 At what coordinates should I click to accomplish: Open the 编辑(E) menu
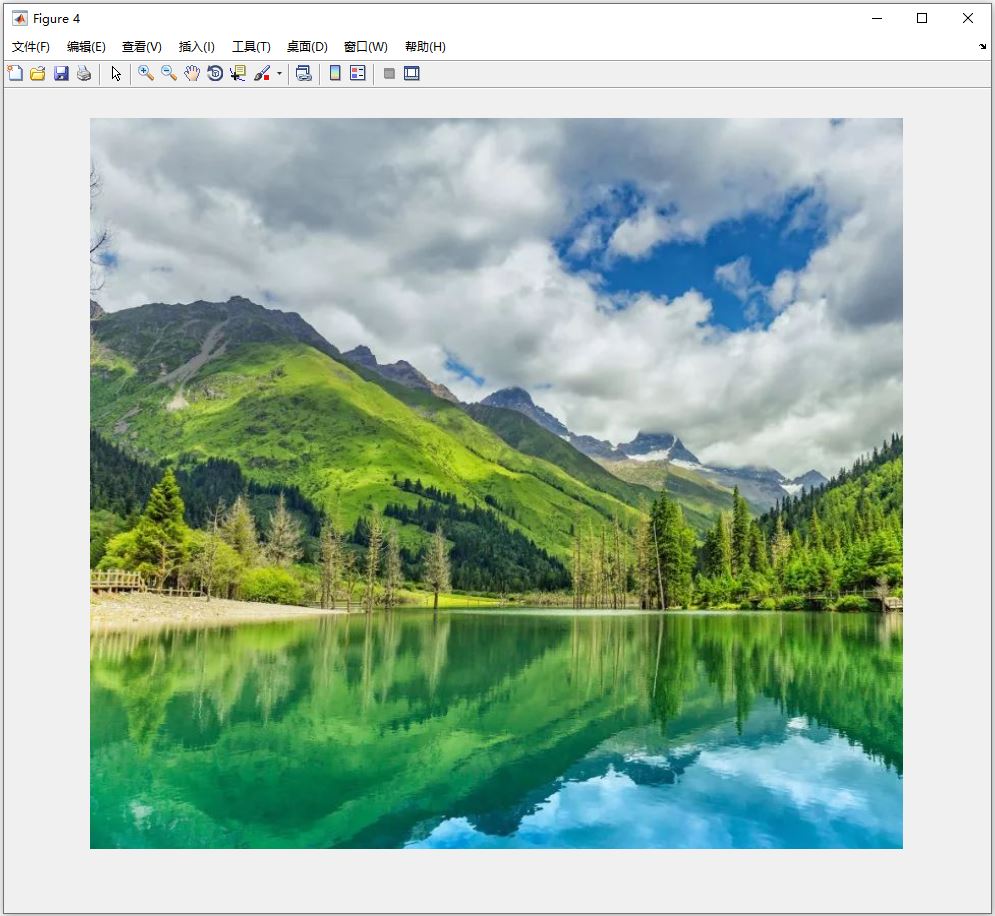click(86, 47)
